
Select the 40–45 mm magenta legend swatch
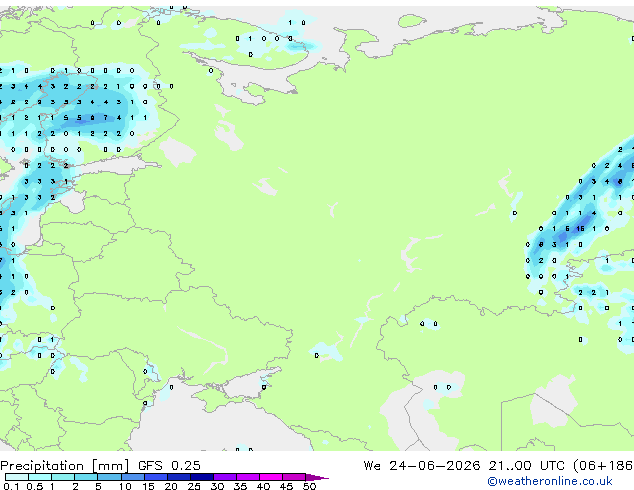click(271, 477)
